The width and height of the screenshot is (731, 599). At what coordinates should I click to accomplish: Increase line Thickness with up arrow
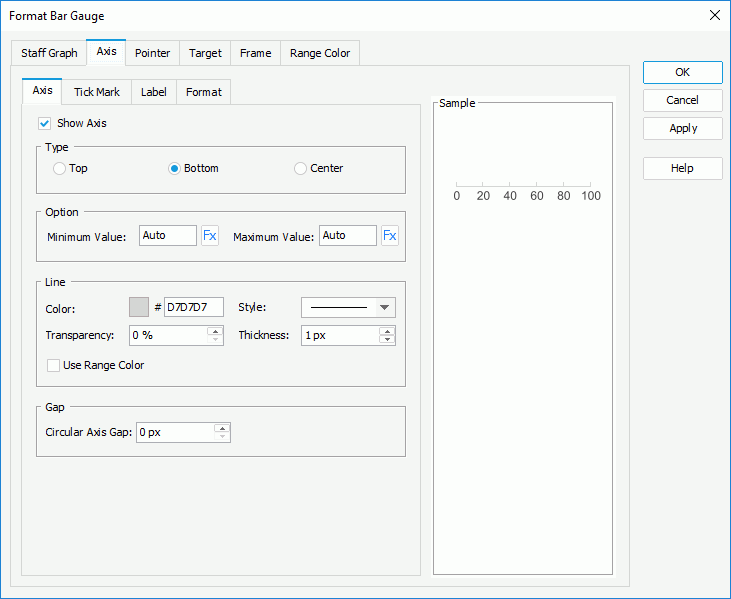coord(387,331)
